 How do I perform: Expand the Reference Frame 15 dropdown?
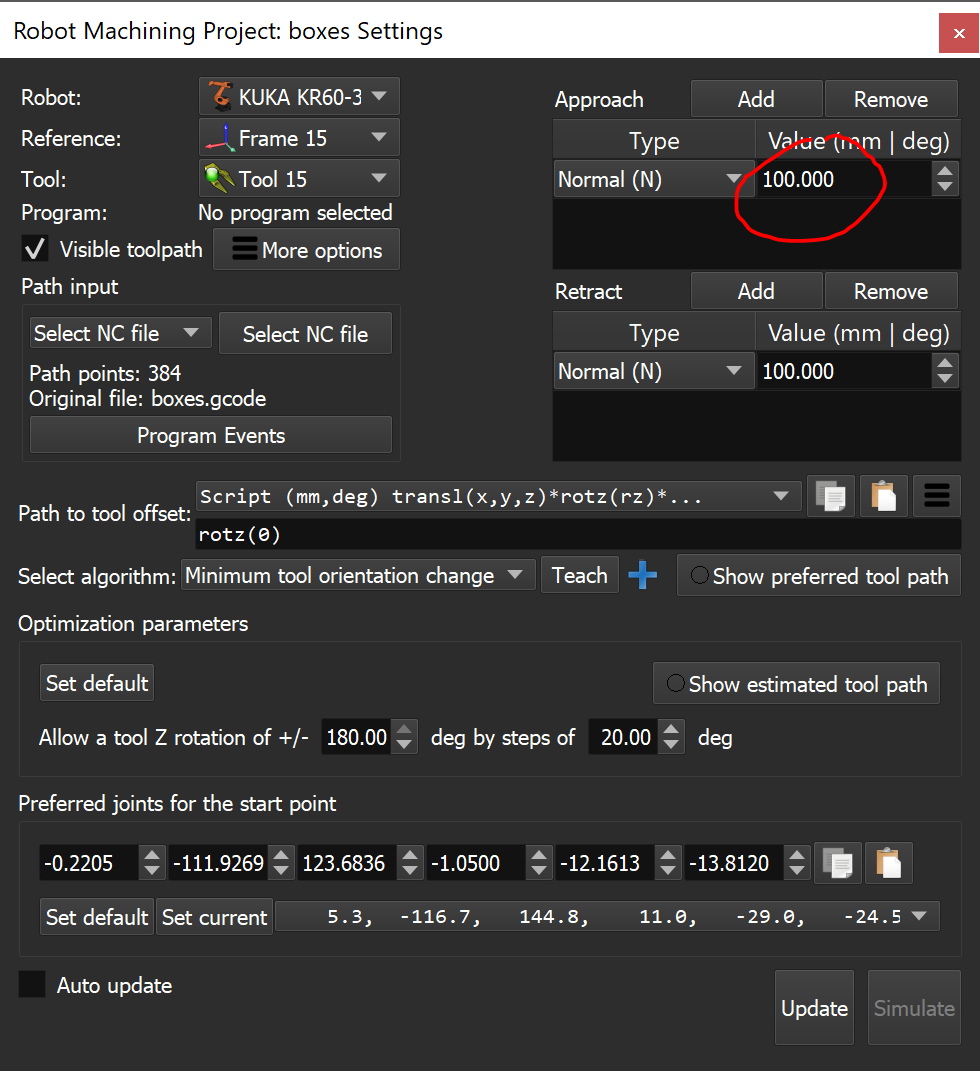coord(299,138)
